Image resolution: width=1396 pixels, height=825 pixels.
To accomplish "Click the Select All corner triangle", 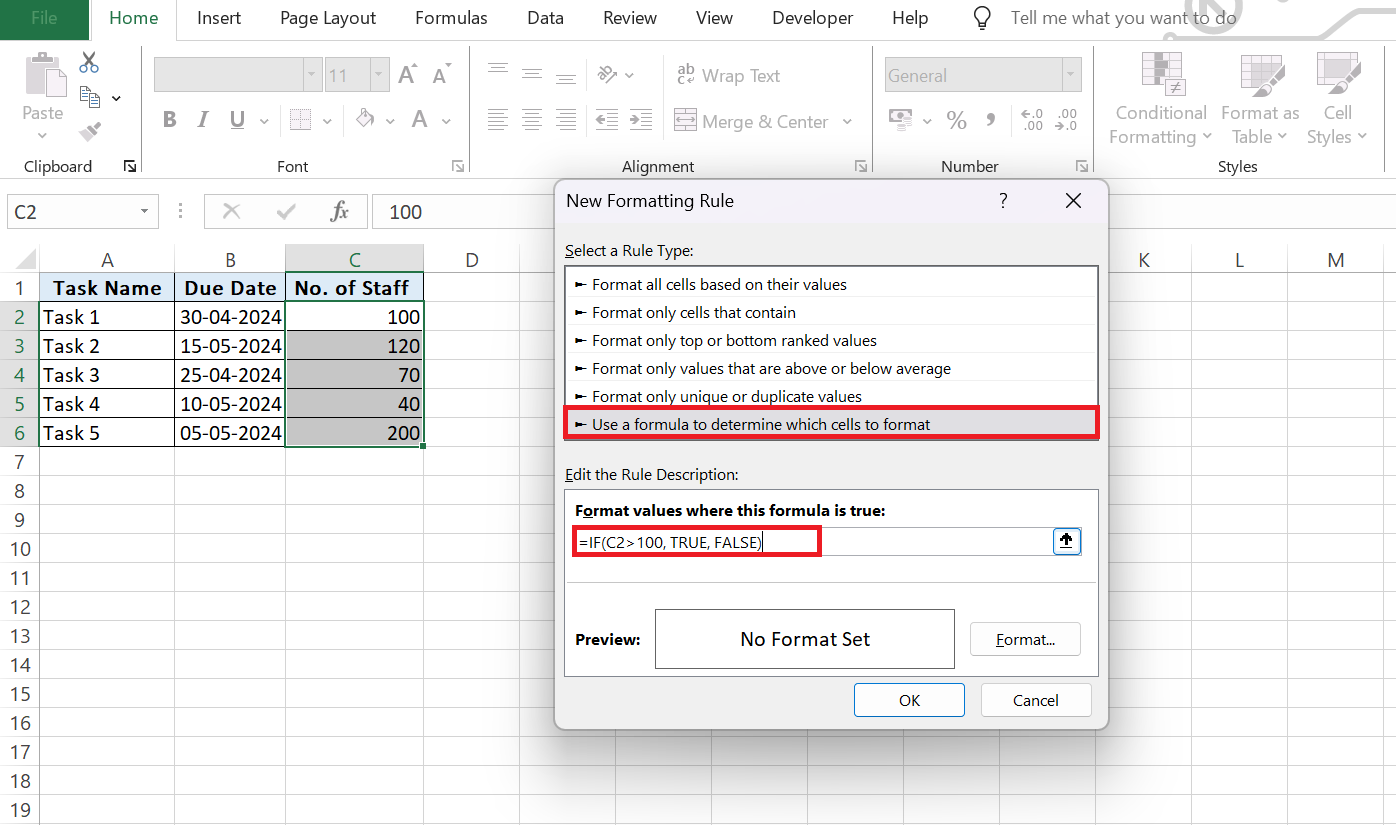I will pyautogui.click(x=27, y=259).
